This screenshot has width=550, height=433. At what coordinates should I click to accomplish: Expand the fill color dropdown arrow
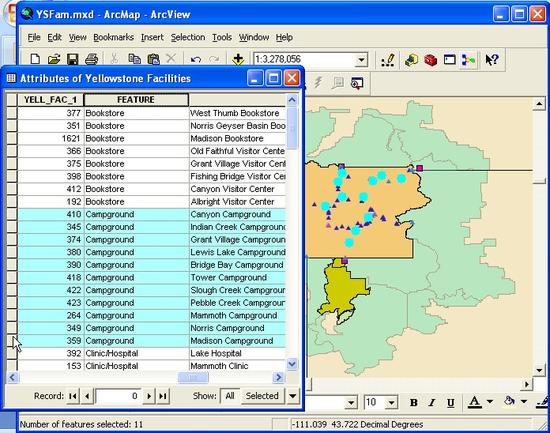524,402
